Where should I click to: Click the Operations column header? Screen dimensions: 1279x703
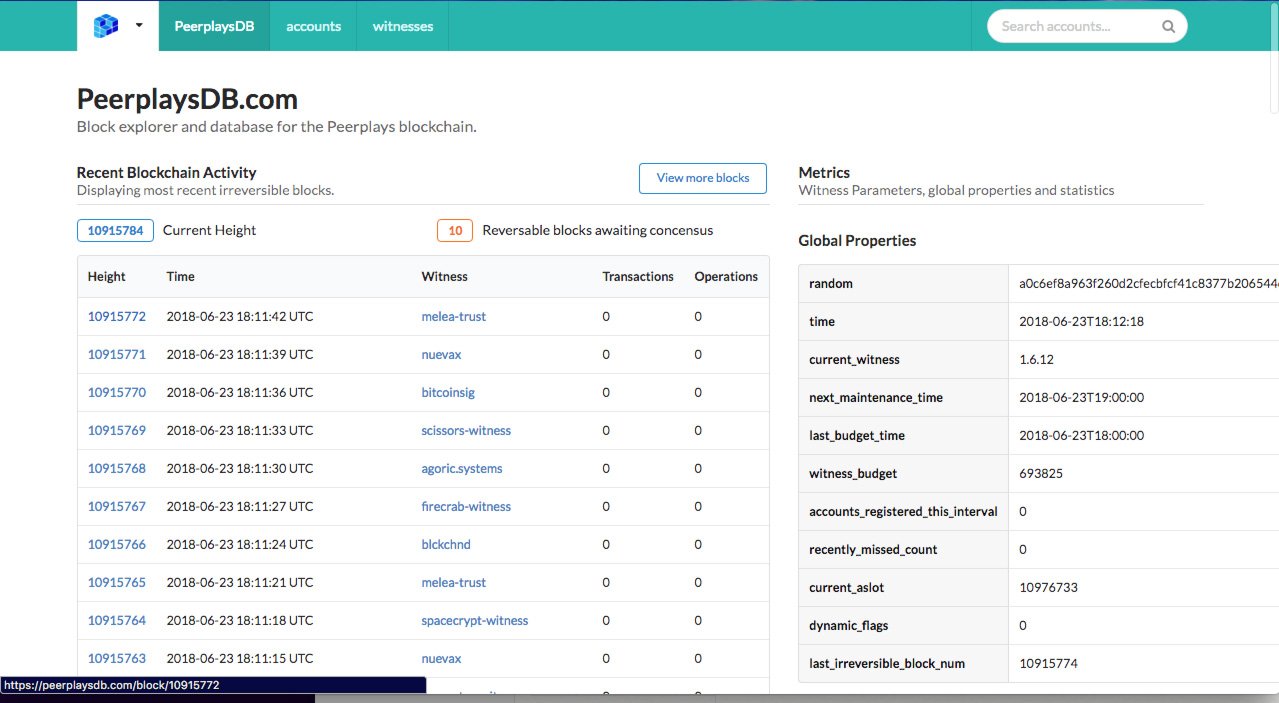(726, 277)
